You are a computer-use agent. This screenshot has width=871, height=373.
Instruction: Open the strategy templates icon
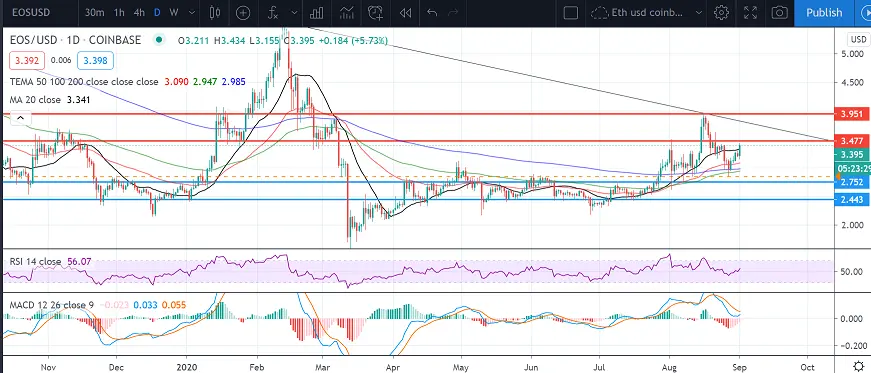coord(347,13)
